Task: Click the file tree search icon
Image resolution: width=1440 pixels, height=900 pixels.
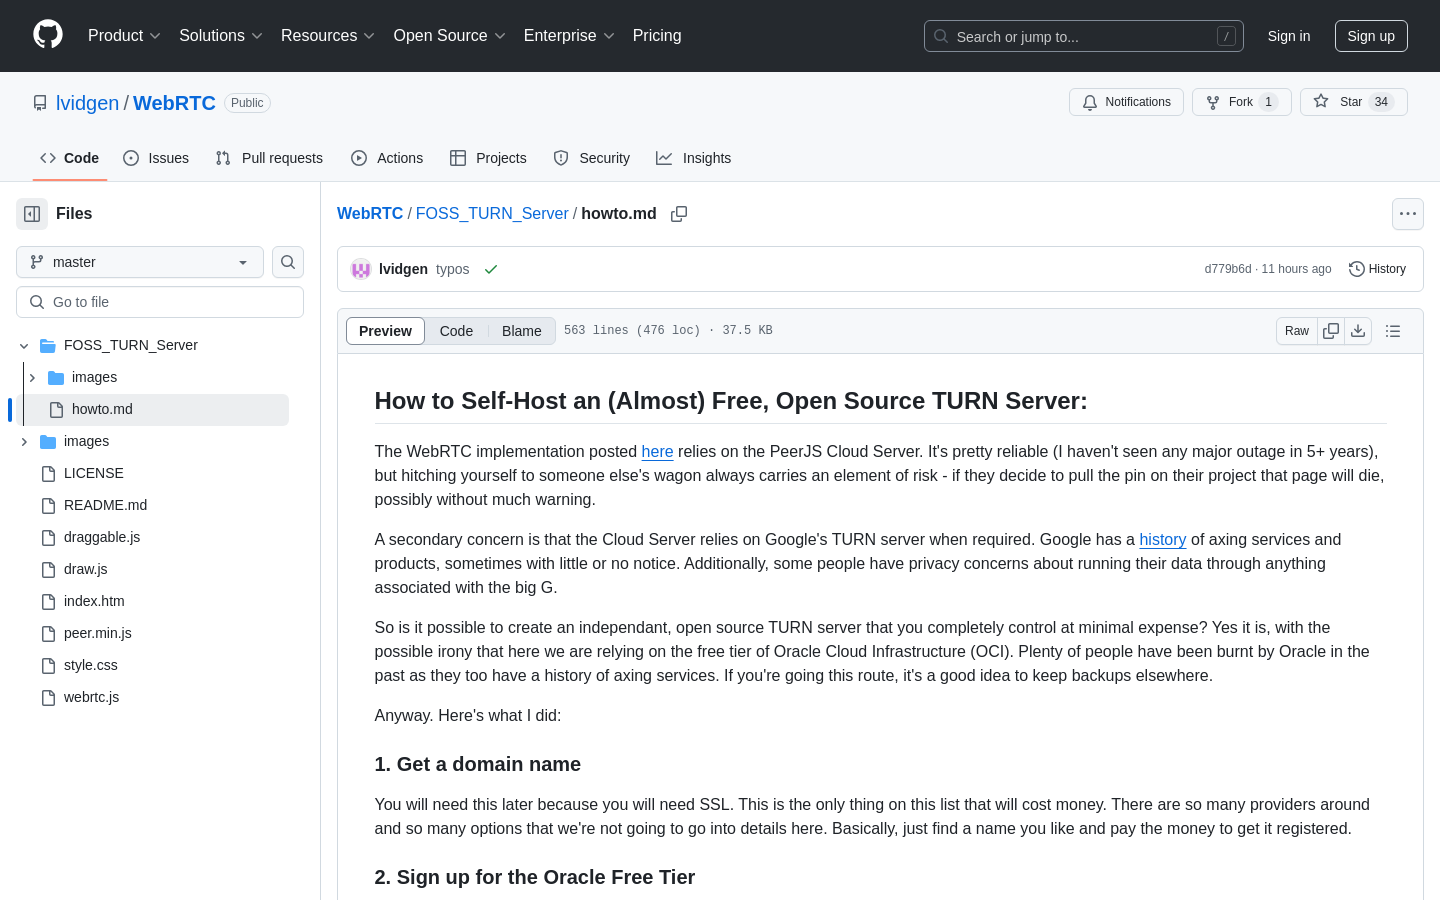Action: tap(288, 262)
